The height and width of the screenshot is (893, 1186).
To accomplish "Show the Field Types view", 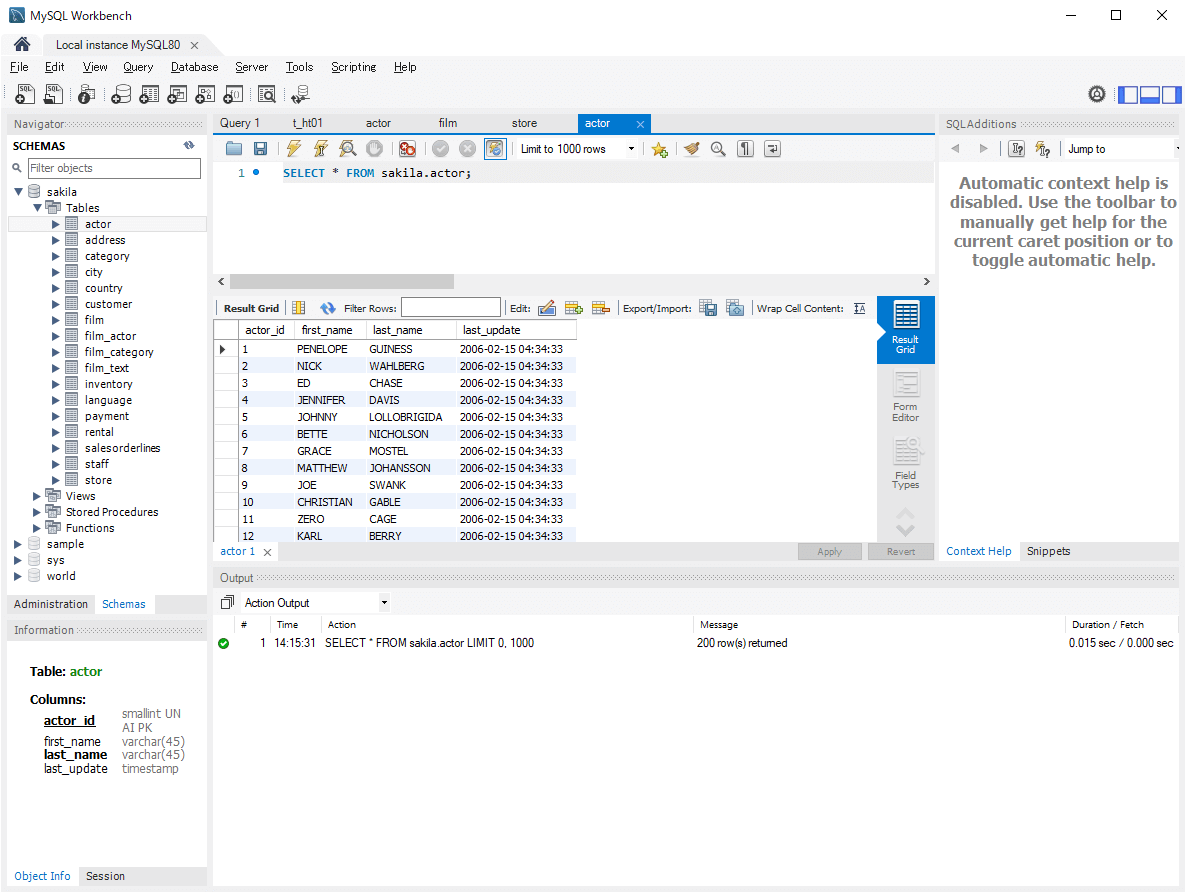I will click(x=905, y=464).
